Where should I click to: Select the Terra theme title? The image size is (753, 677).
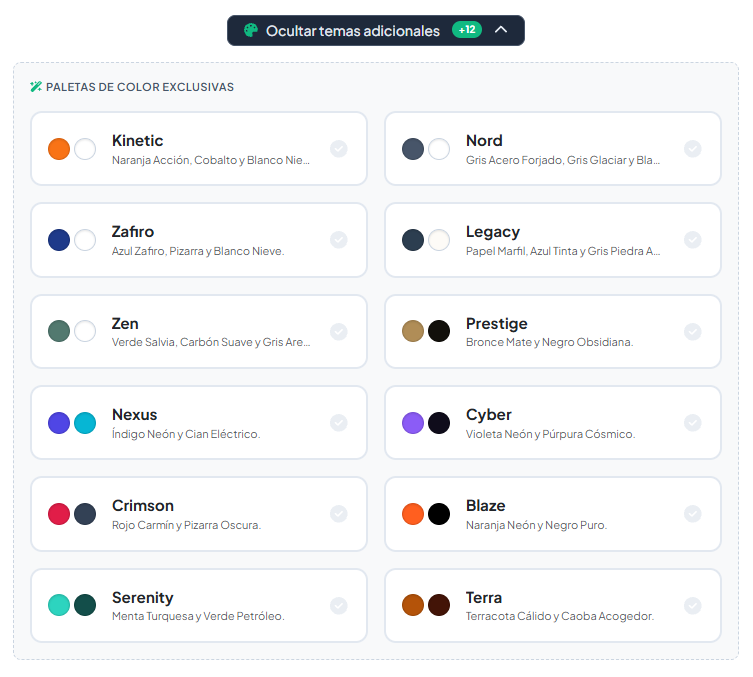(484, 598)
